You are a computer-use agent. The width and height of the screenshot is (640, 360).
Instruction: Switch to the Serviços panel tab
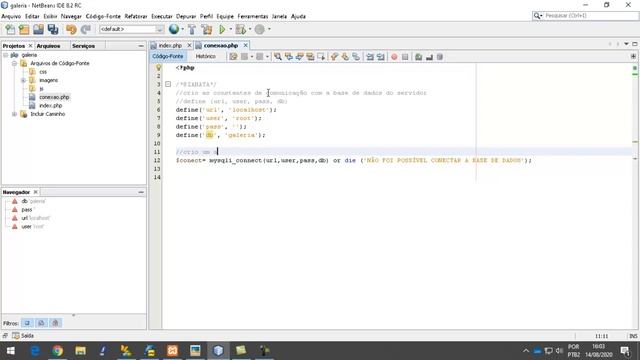pos(83,46)
